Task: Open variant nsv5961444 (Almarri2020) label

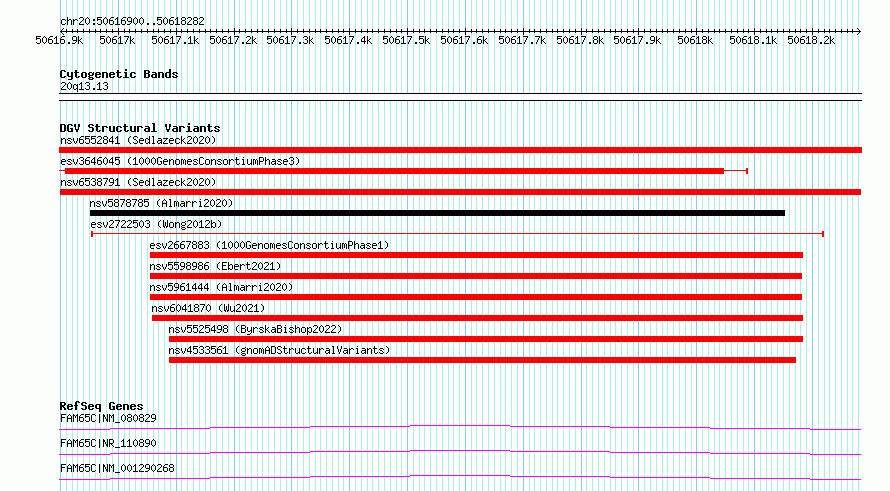Action: click(221, 287)
